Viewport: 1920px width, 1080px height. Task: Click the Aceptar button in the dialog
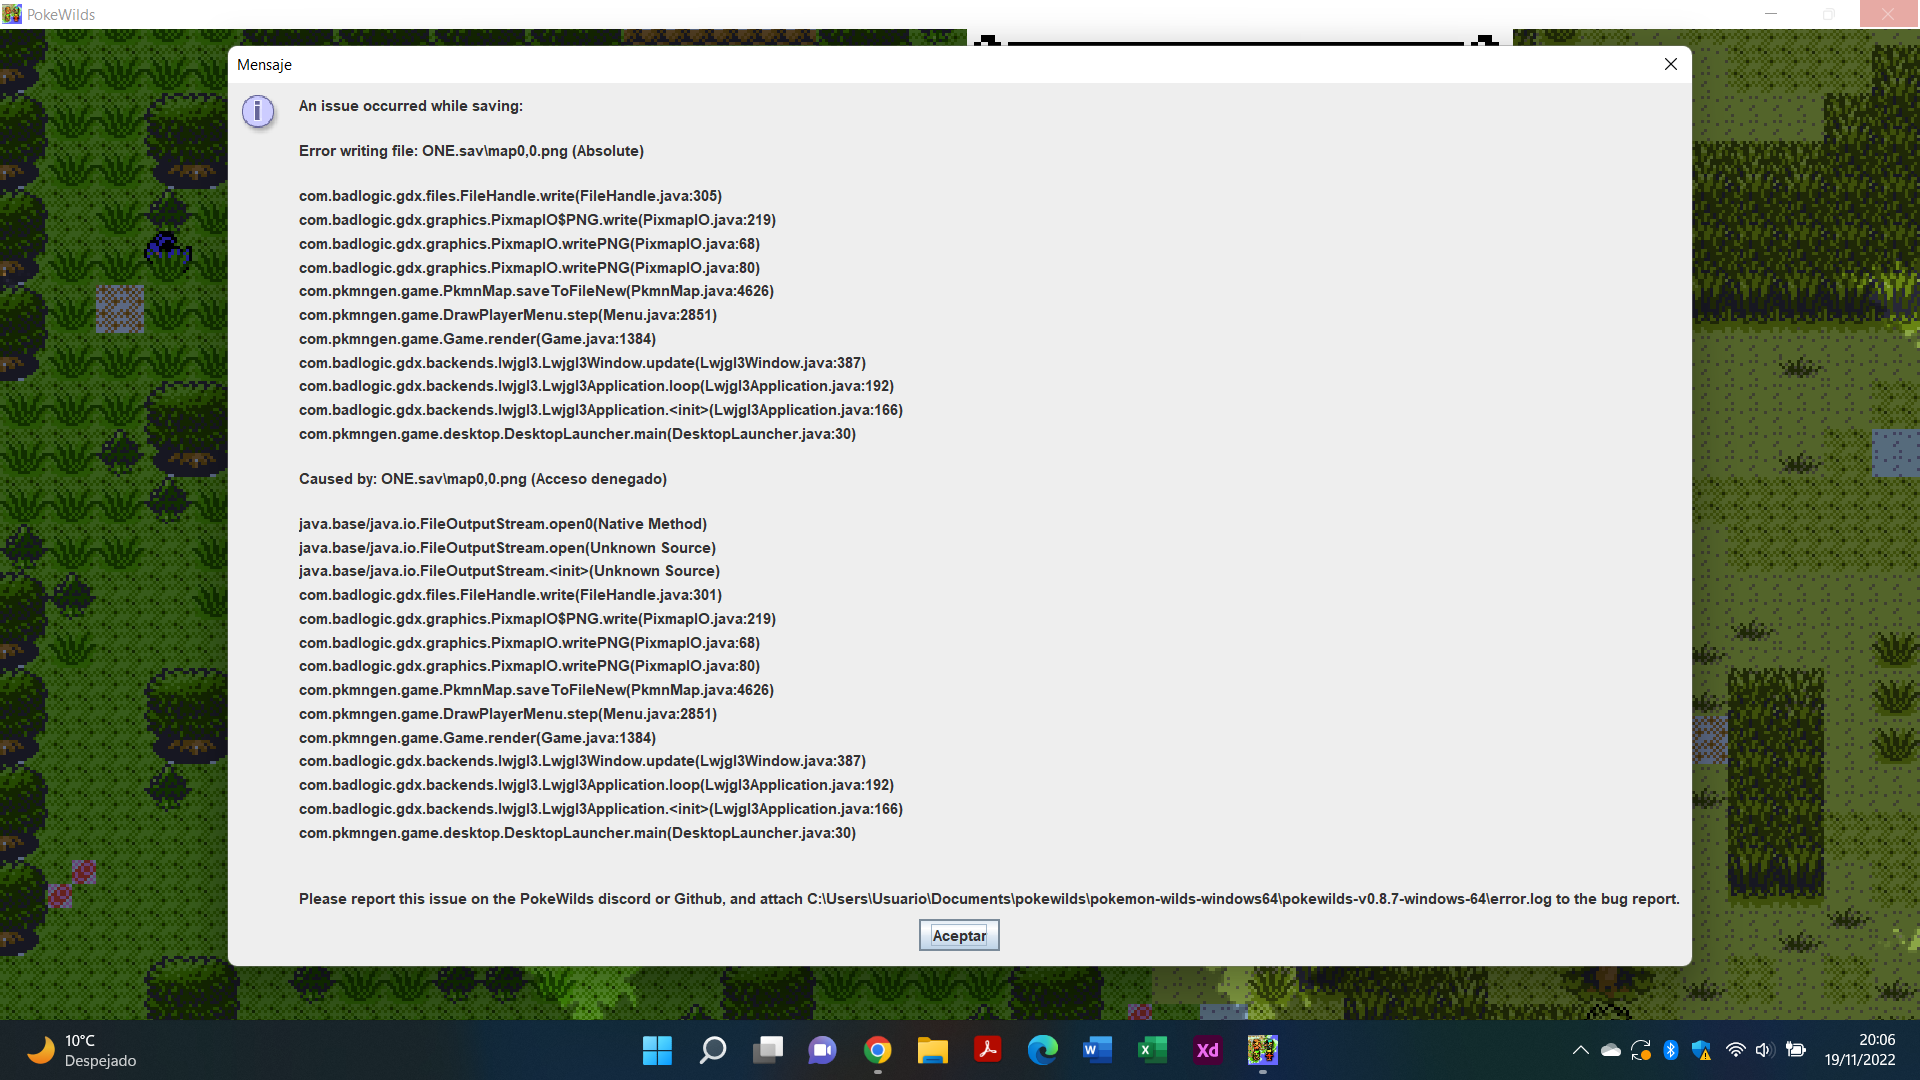tap(959, 935)
